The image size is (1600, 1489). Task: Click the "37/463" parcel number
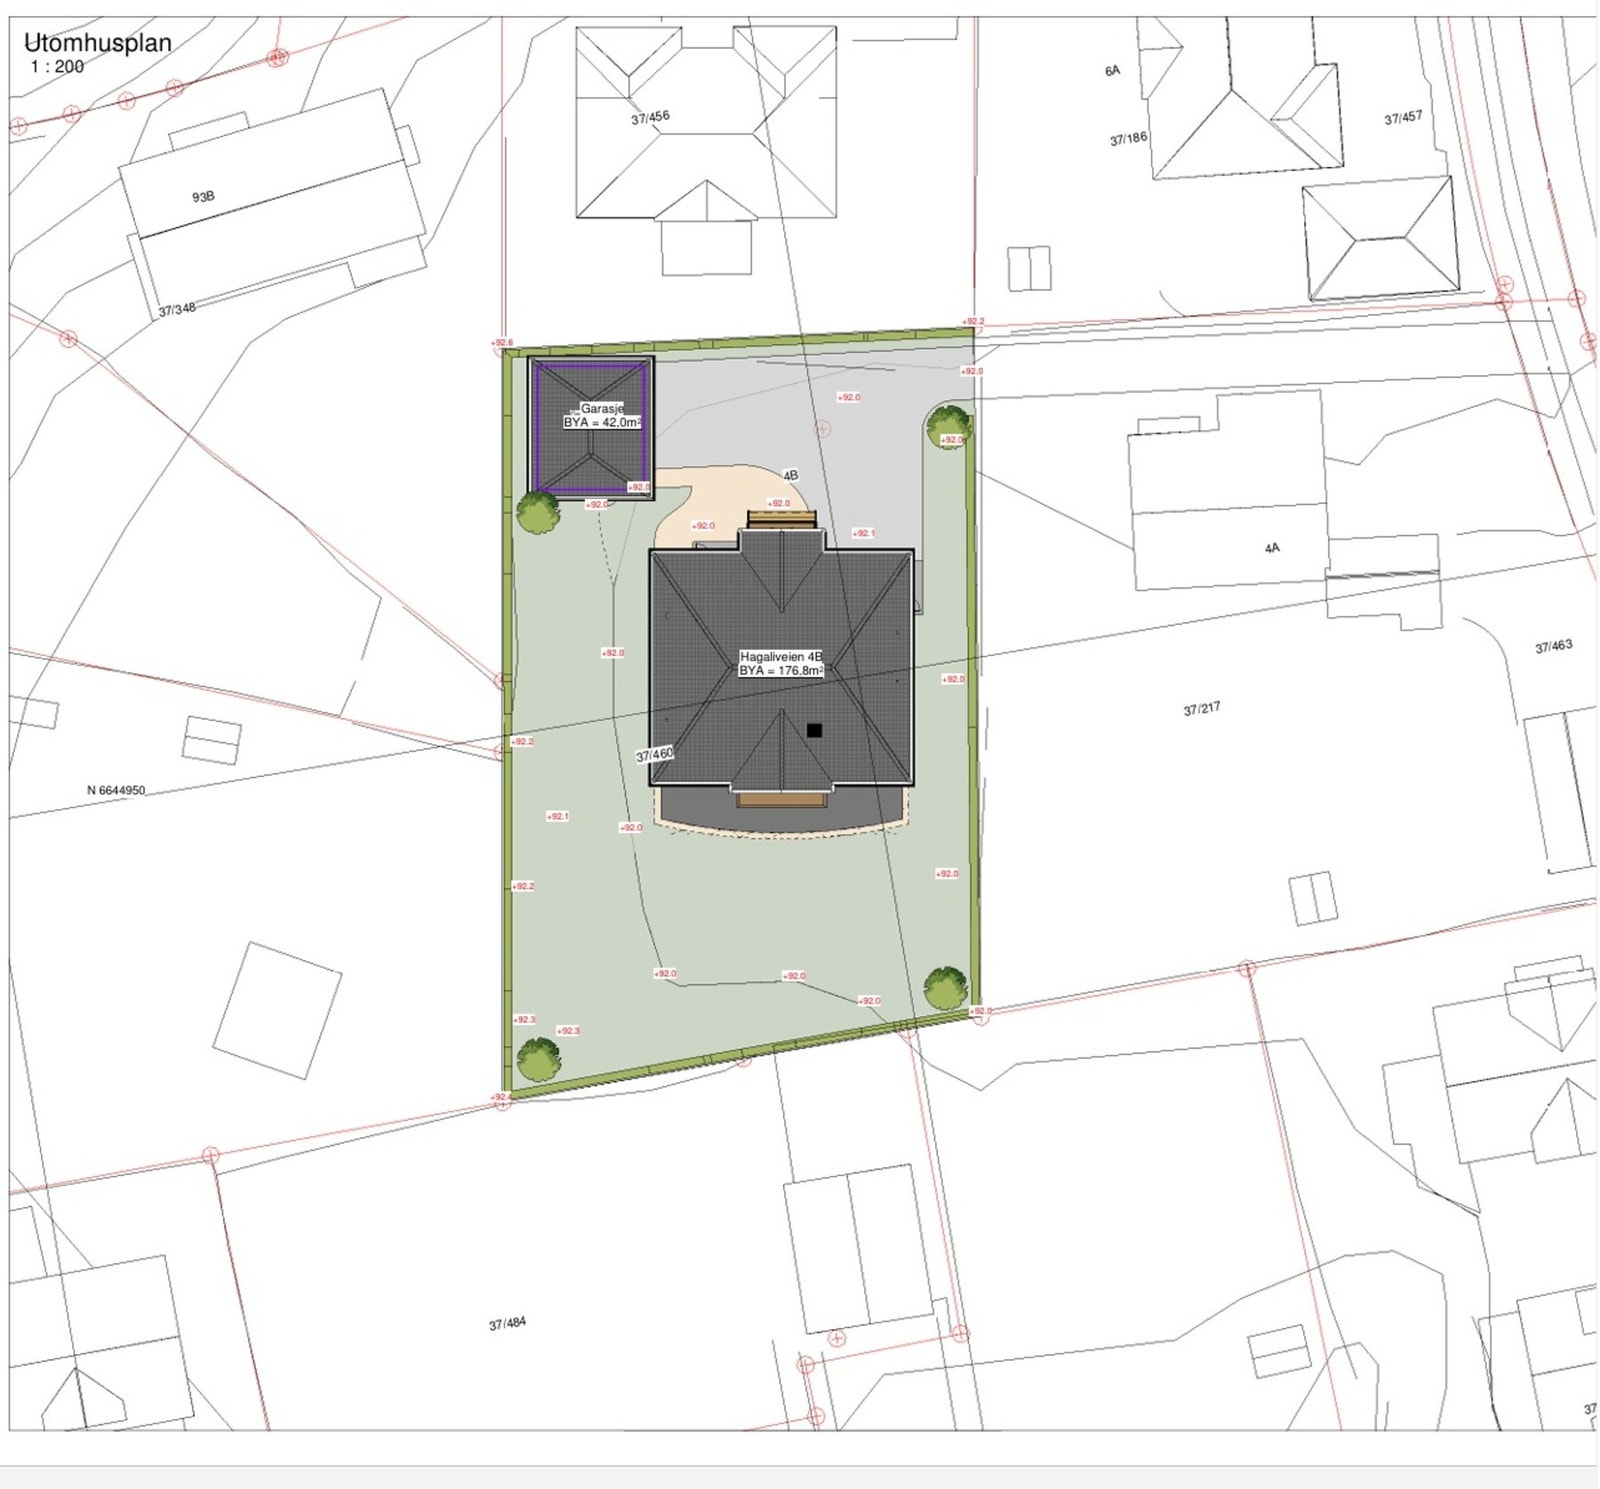click(1553, 647)
